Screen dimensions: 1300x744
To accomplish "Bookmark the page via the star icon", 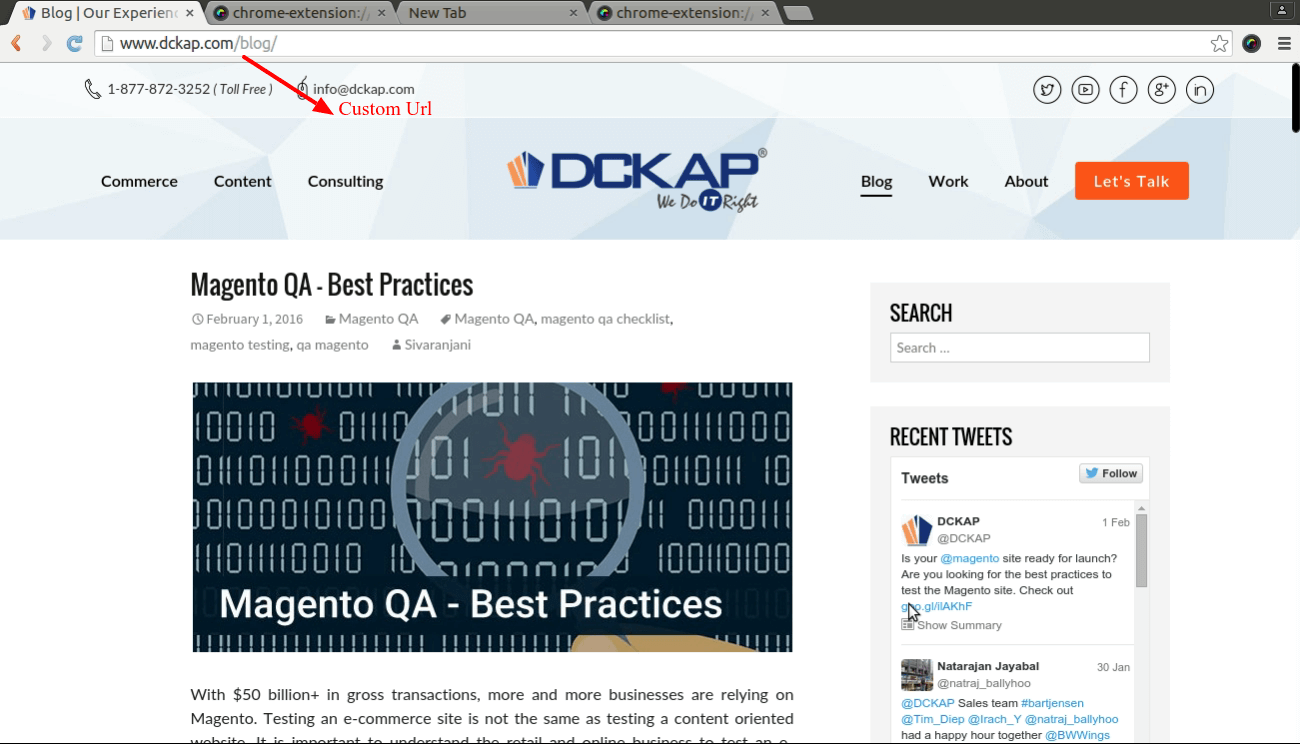I will coord(1219,43).
